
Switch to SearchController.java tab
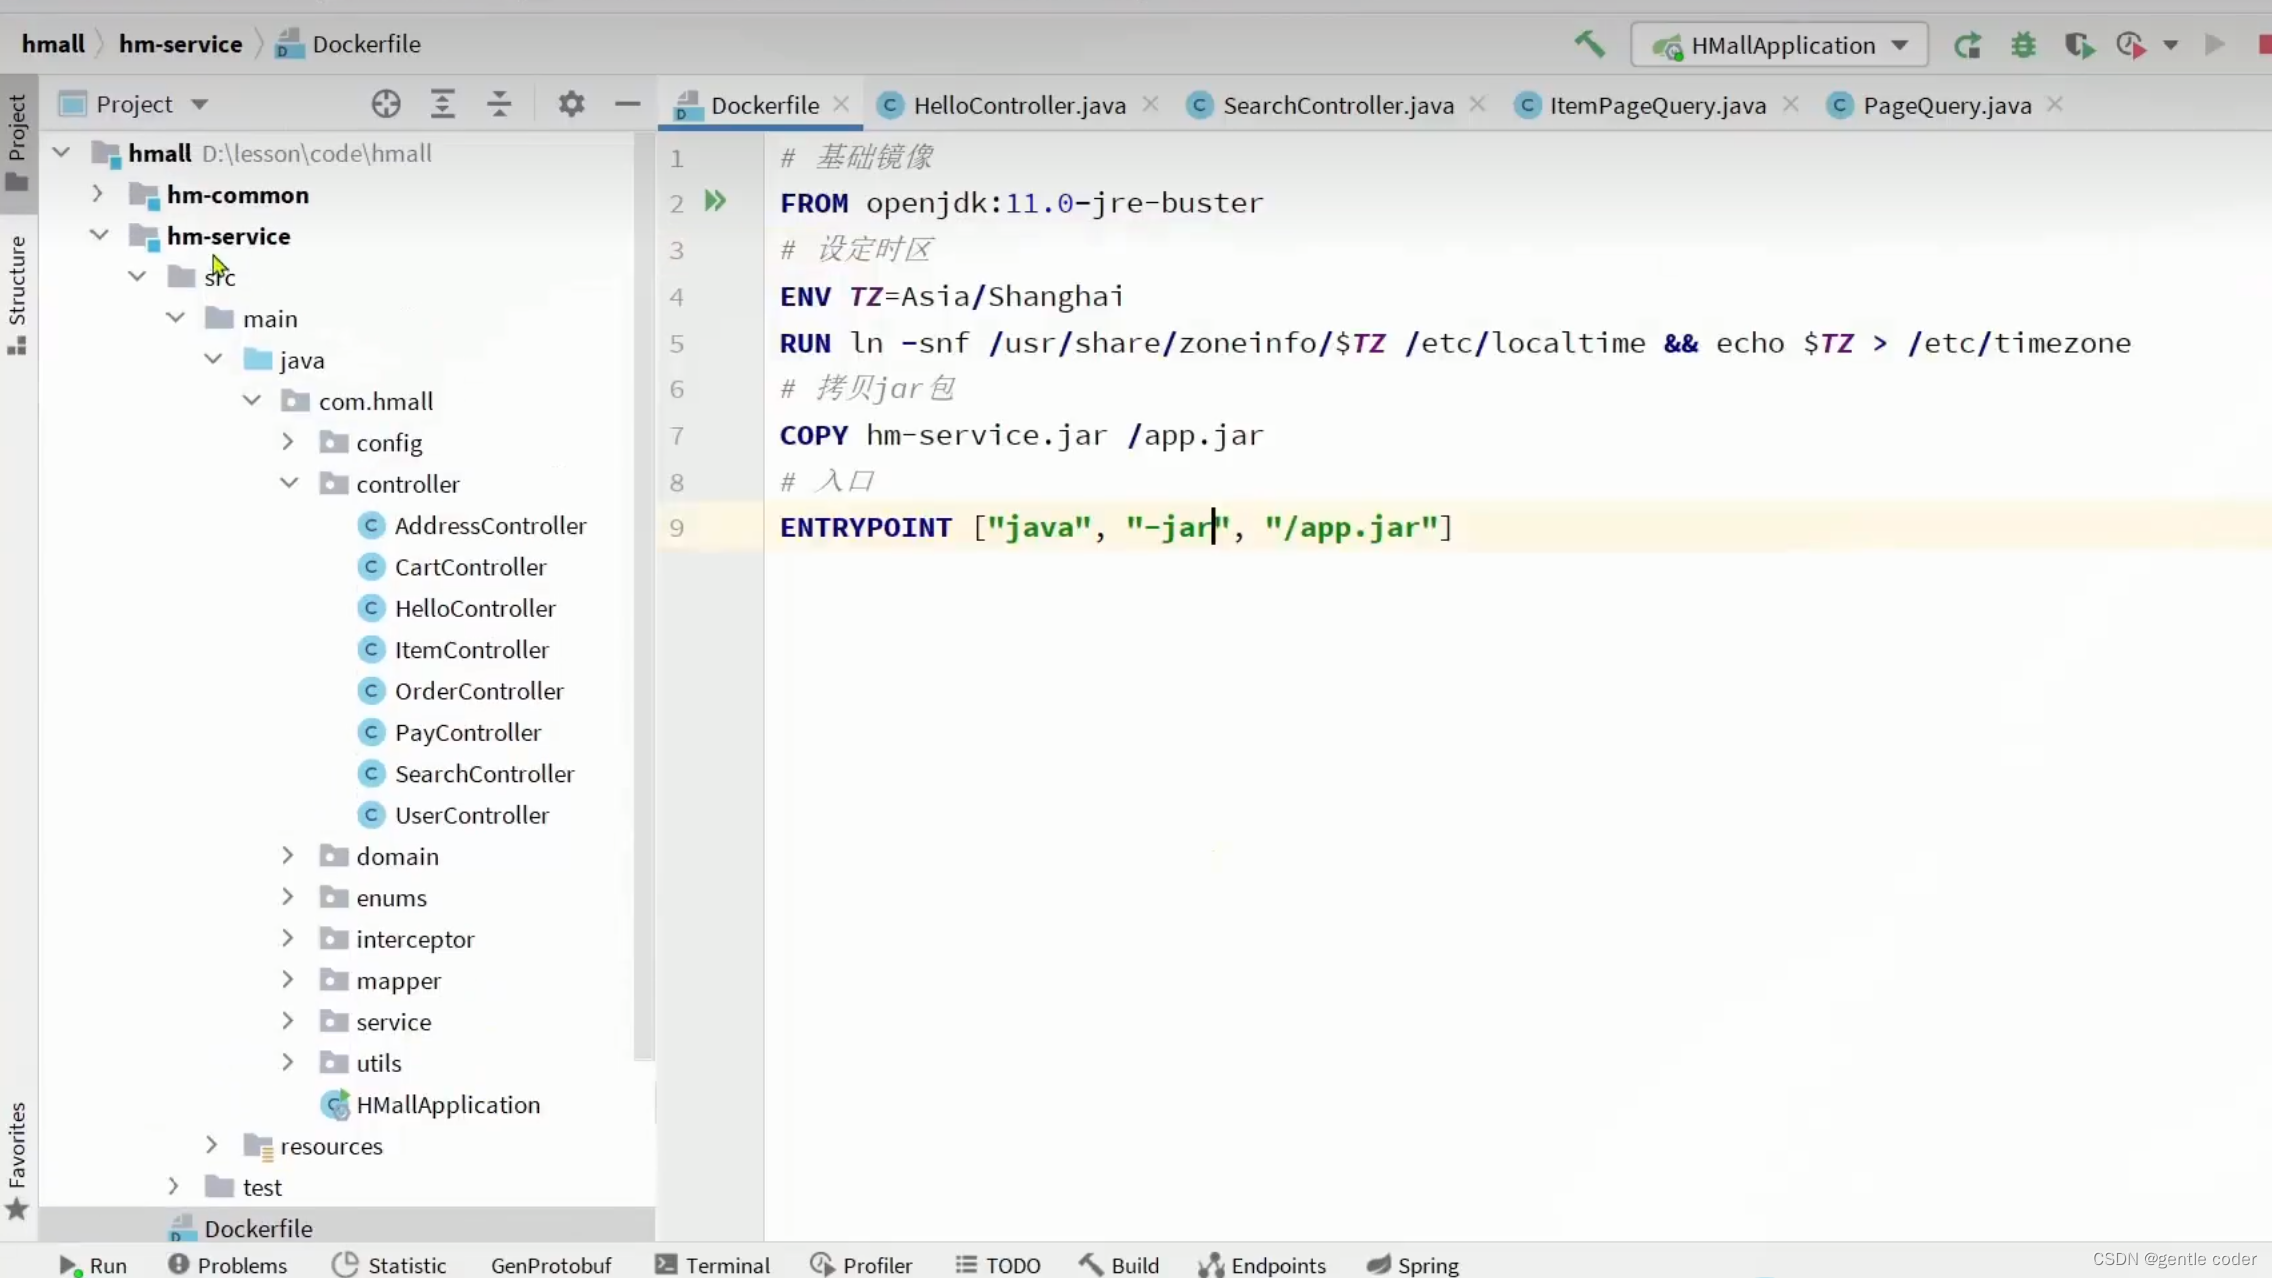(x=1339, y=105)
